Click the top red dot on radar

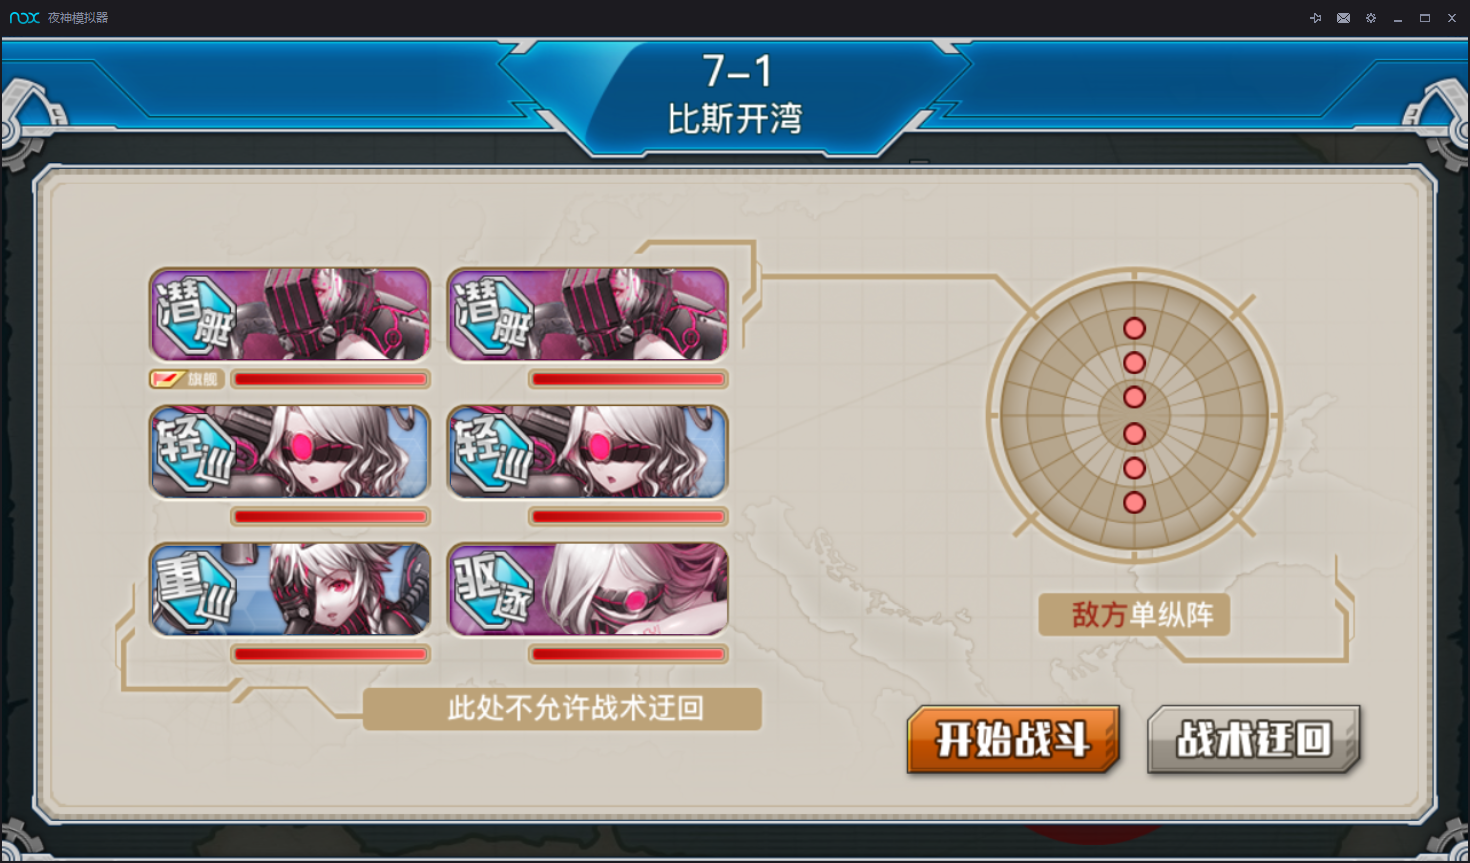(1134, 328)
